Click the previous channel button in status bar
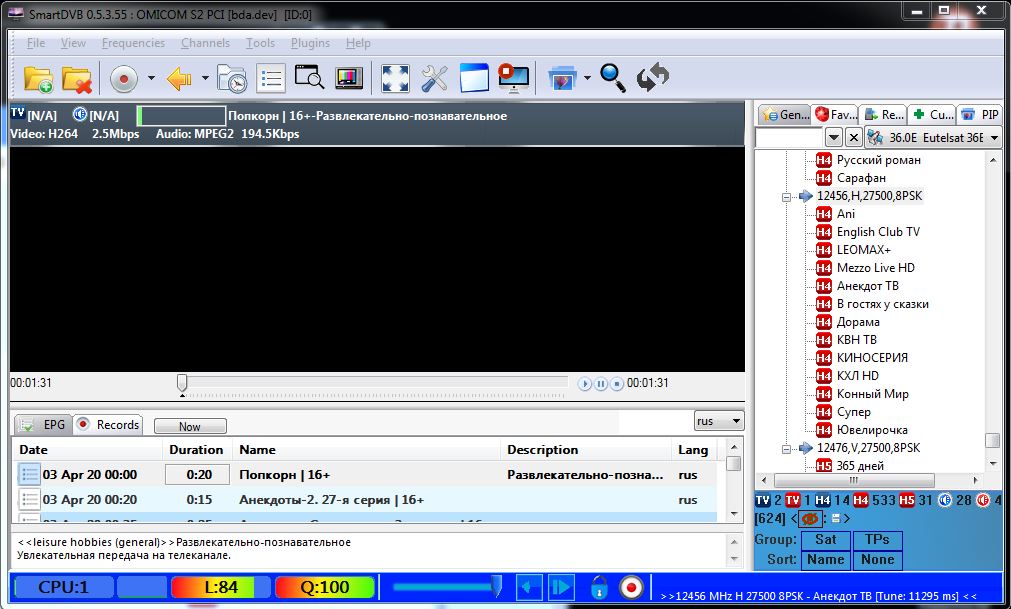 [x=529, y=587]
